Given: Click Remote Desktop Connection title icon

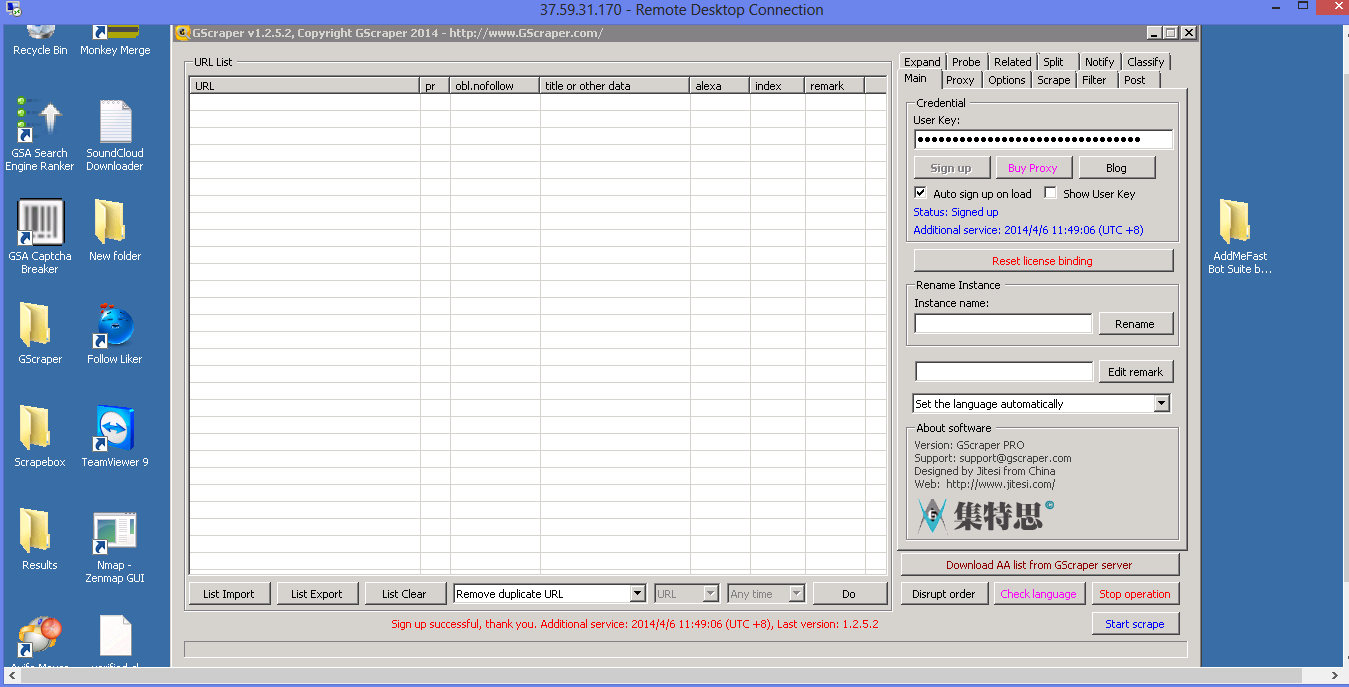Looking at the screenshot, I should [x=13, y=10].
